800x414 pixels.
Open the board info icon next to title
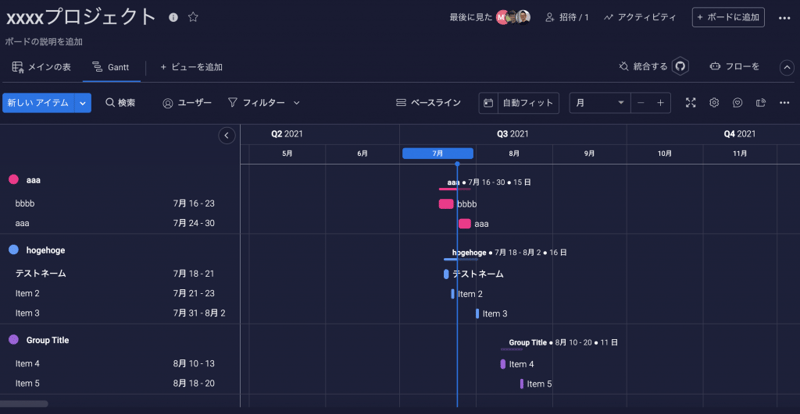(x=174, y=17)
